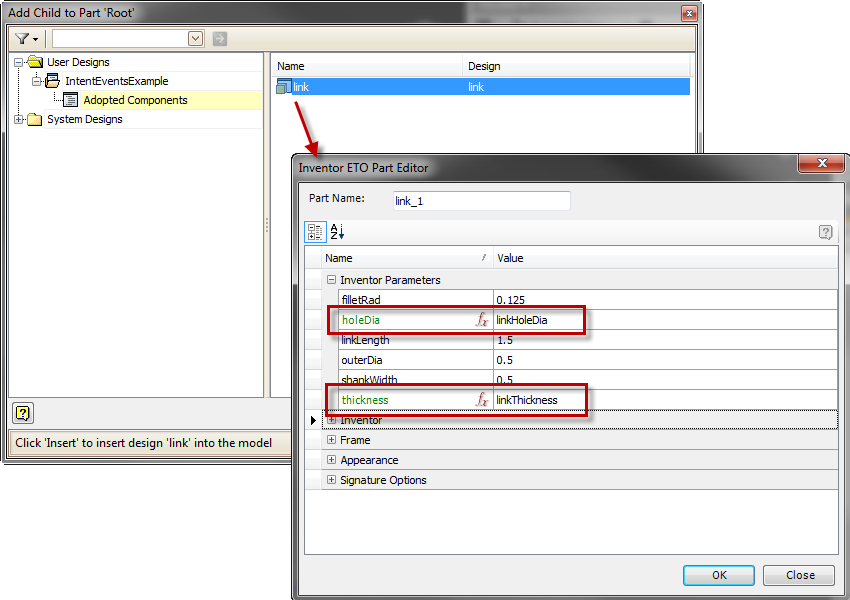Viewport: 850px width, 600px height.
Task: Click the row selector arrow beside Inventor category
Action: (313, 420)
